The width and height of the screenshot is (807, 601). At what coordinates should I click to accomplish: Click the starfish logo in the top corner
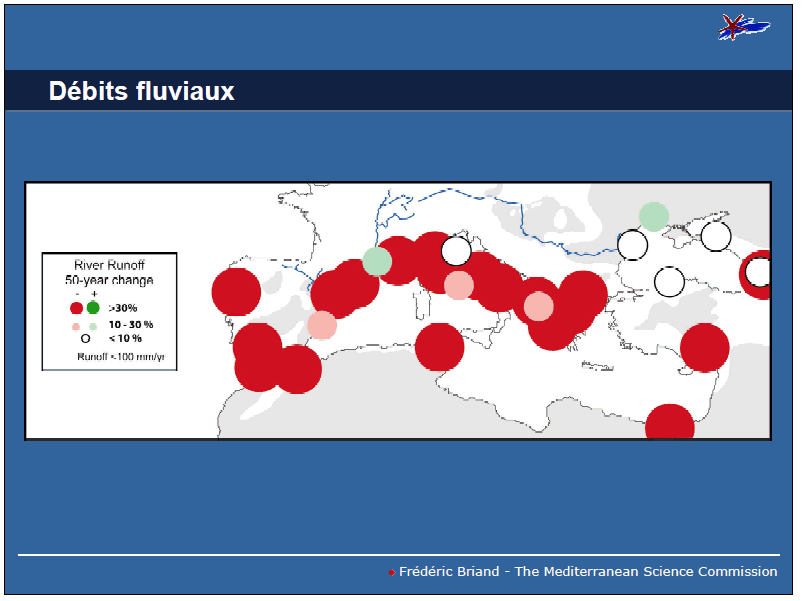(x=744, y=28)
